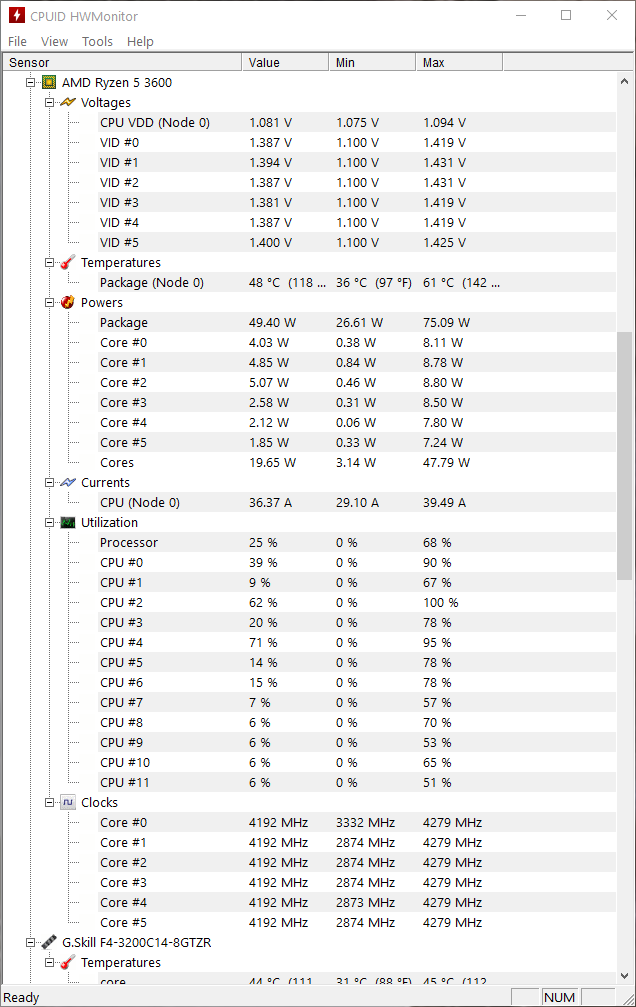Collapse the Clocks tree section

click(x=49, y=802)
